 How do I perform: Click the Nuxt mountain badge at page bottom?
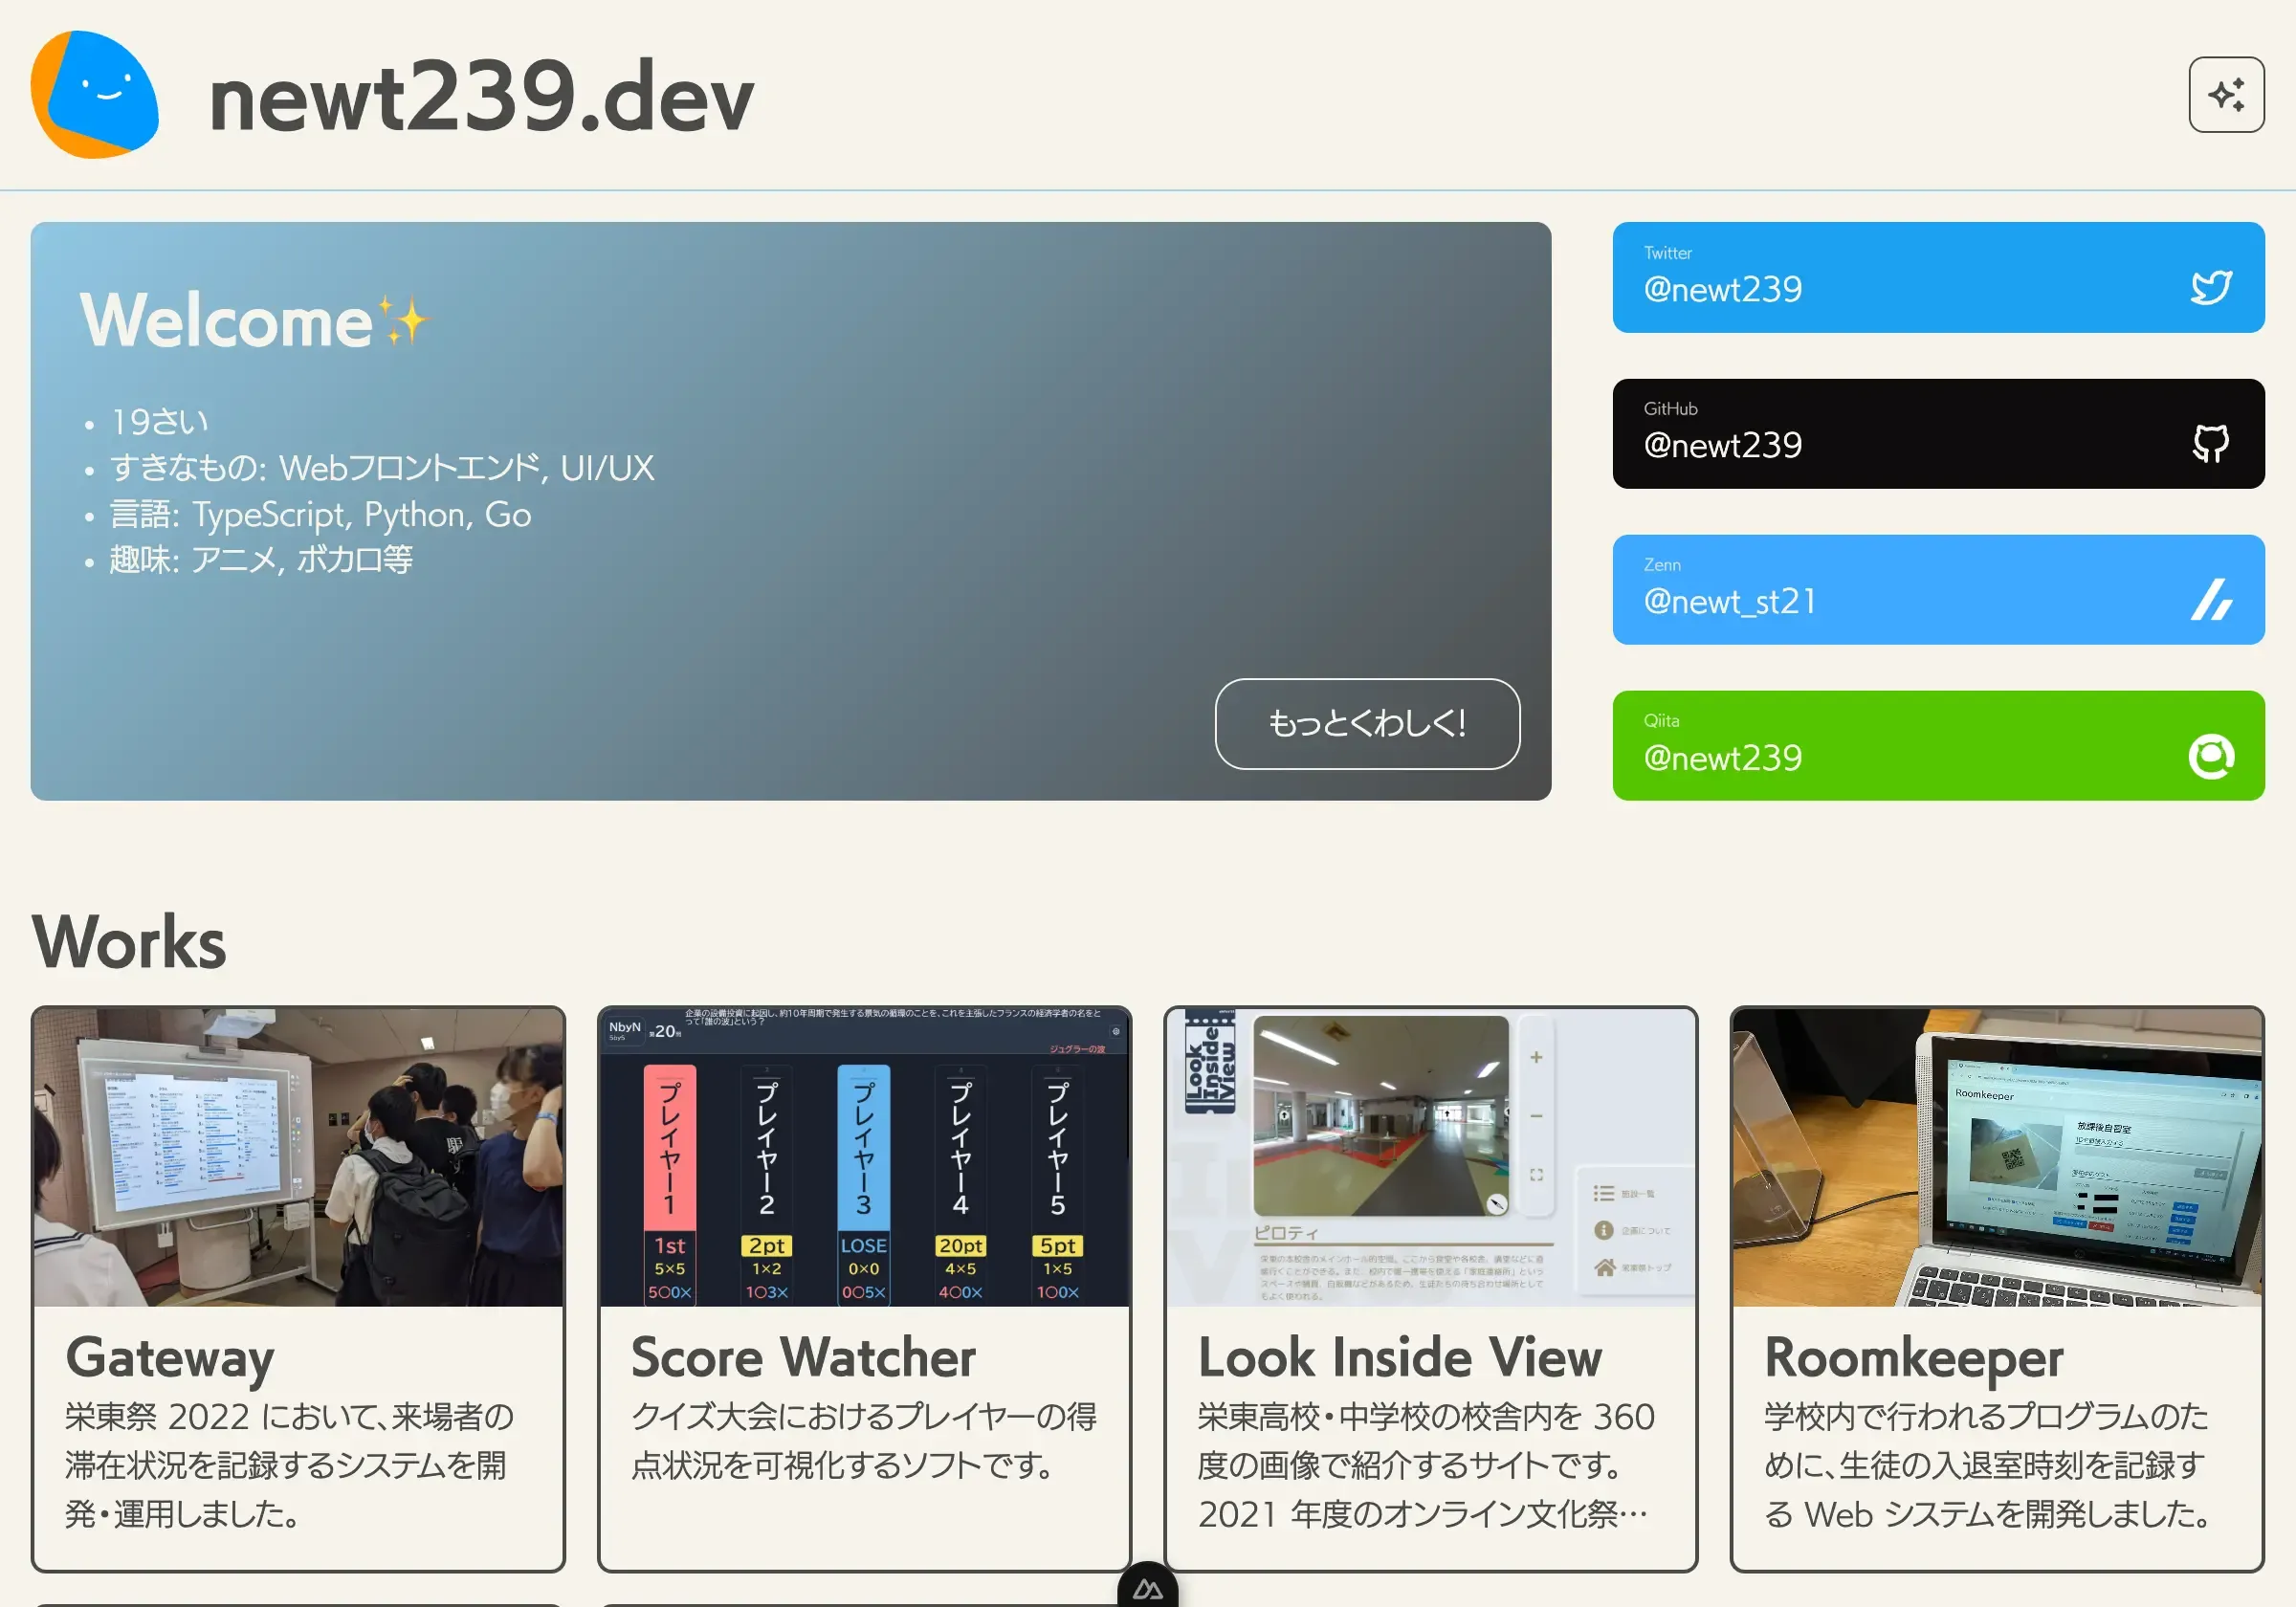[1148, 1588]
